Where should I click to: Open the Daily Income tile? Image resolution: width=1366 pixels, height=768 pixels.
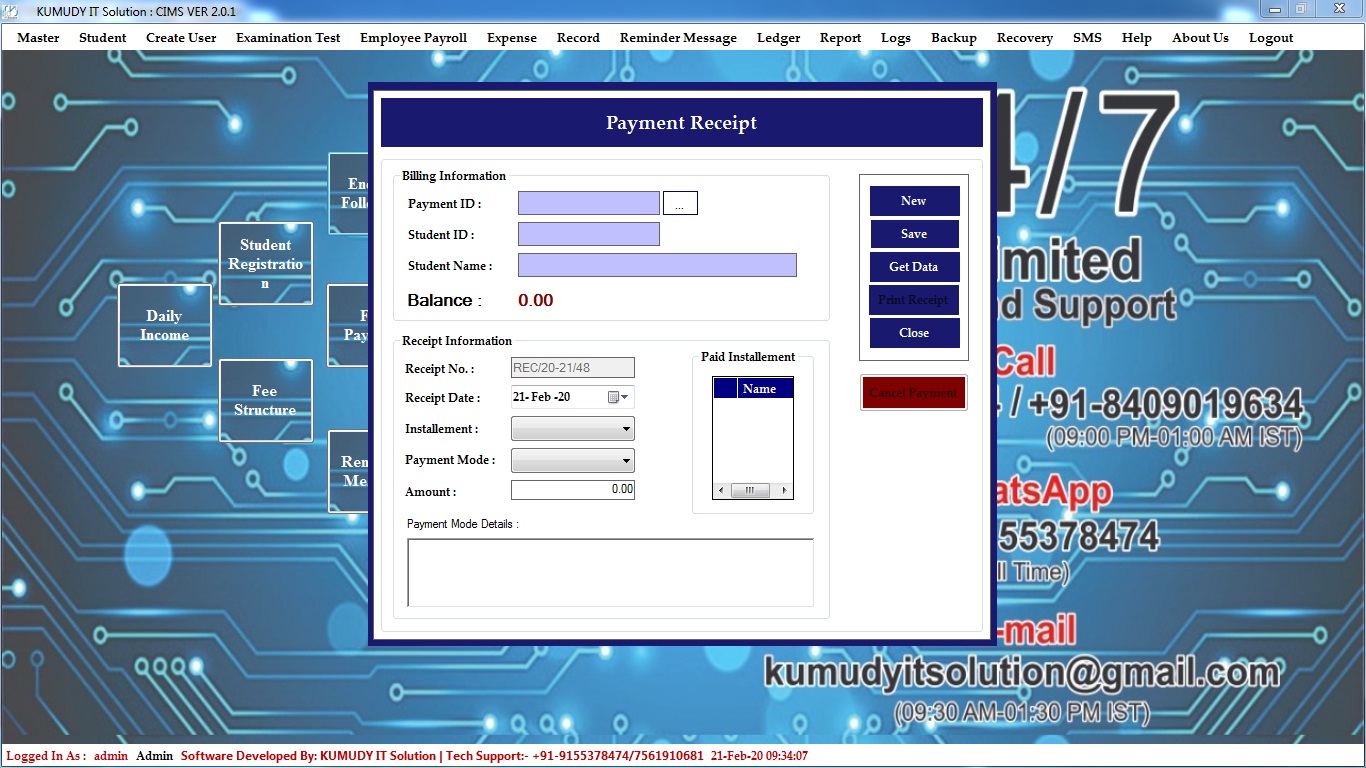tap(164, 325)
